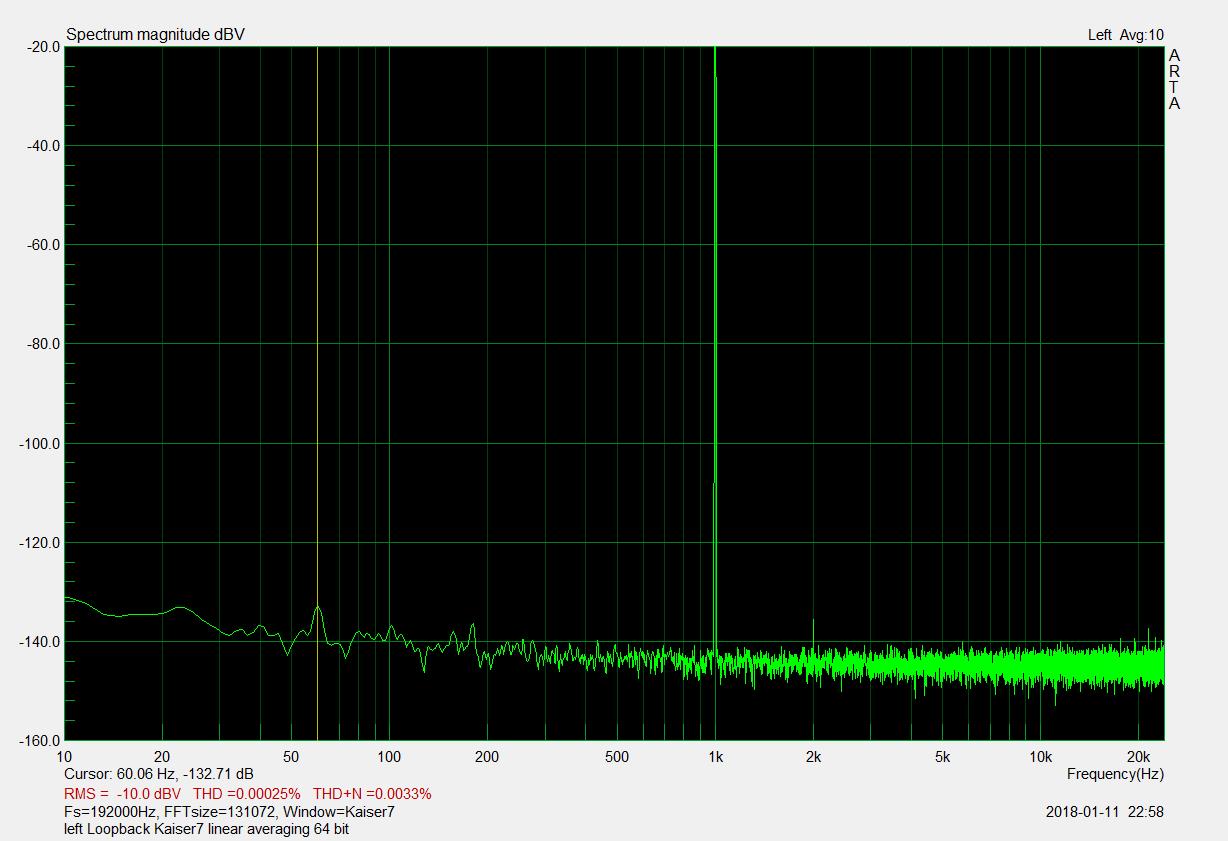Click the '20' frequency axis label

point(162,757)
